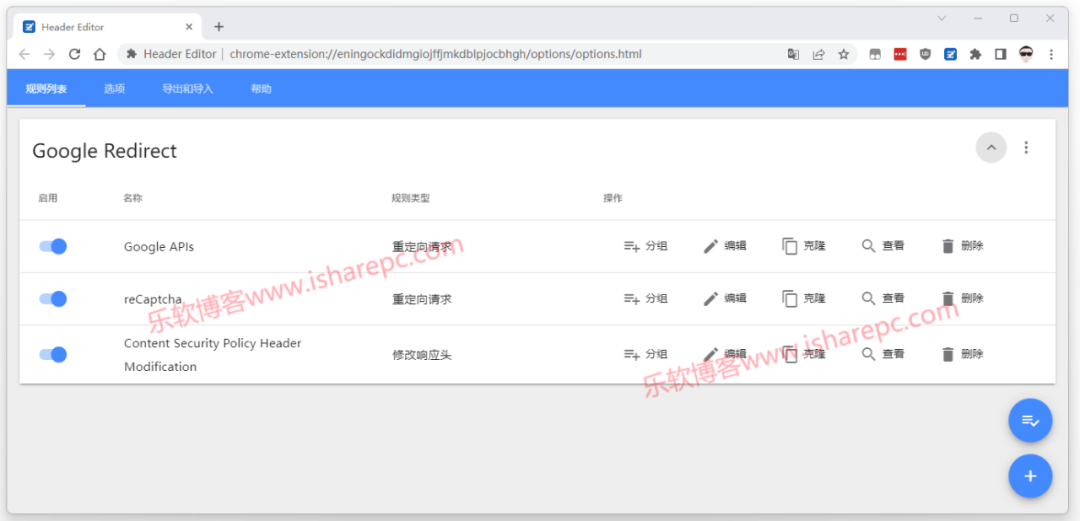This screenshot has width=1080, height=521.
Task: Toggle Content Security Policy Header Modification switch
Action: pos(53,354)
